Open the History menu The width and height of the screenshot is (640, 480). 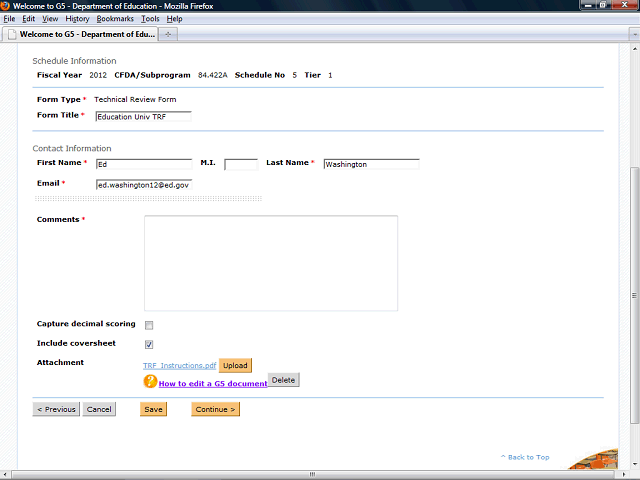tap(77, 19)
